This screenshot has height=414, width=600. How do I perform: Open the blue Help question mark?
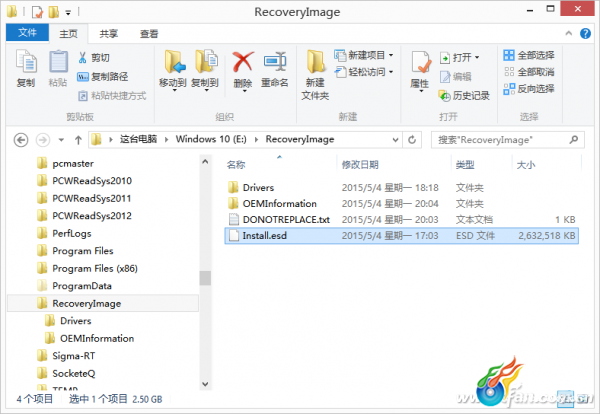585,33
